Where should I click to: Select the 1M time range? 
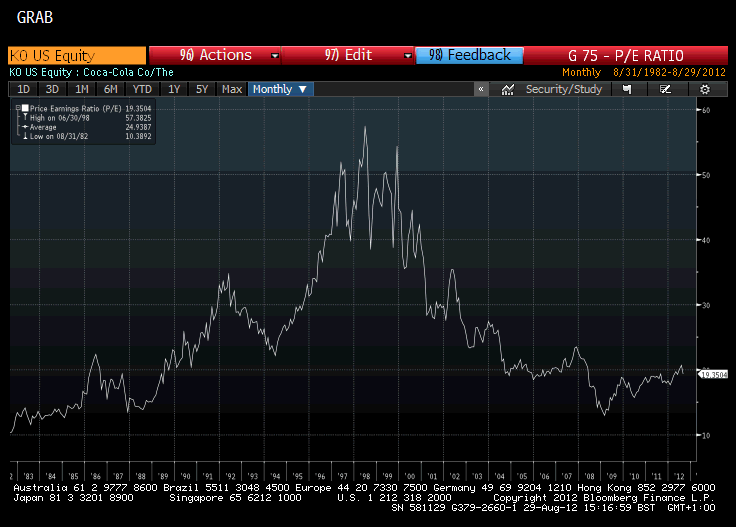pos(82,89)
